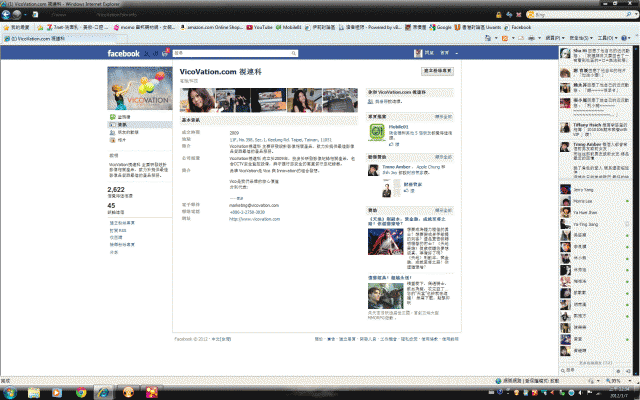Open the notifications icon with the red badge

tap(165, 53)
